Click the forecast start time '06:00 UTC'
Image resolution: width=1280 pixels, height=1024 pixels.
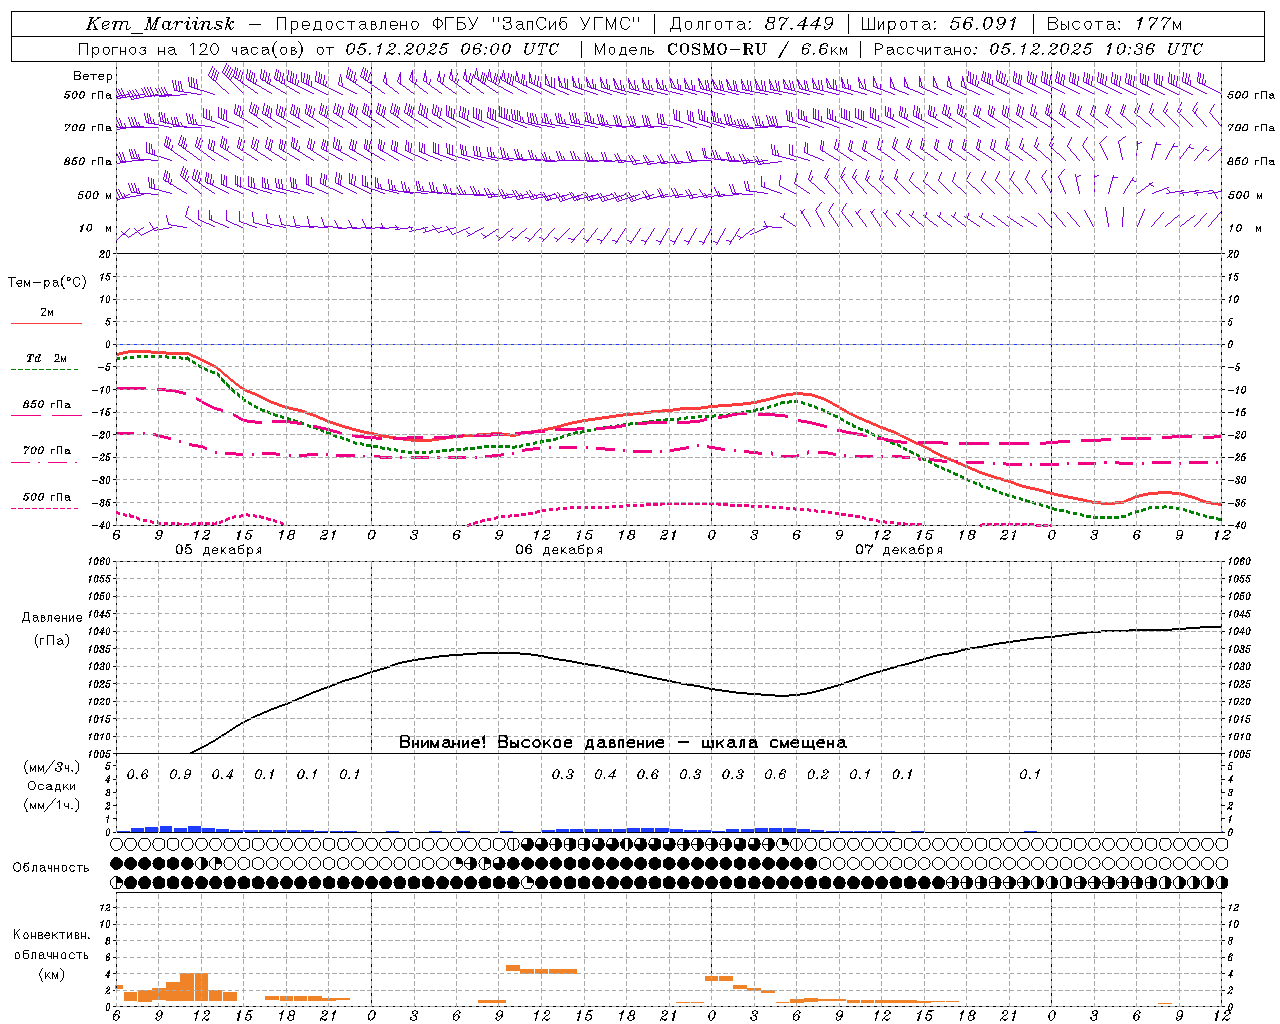point(499,49)
